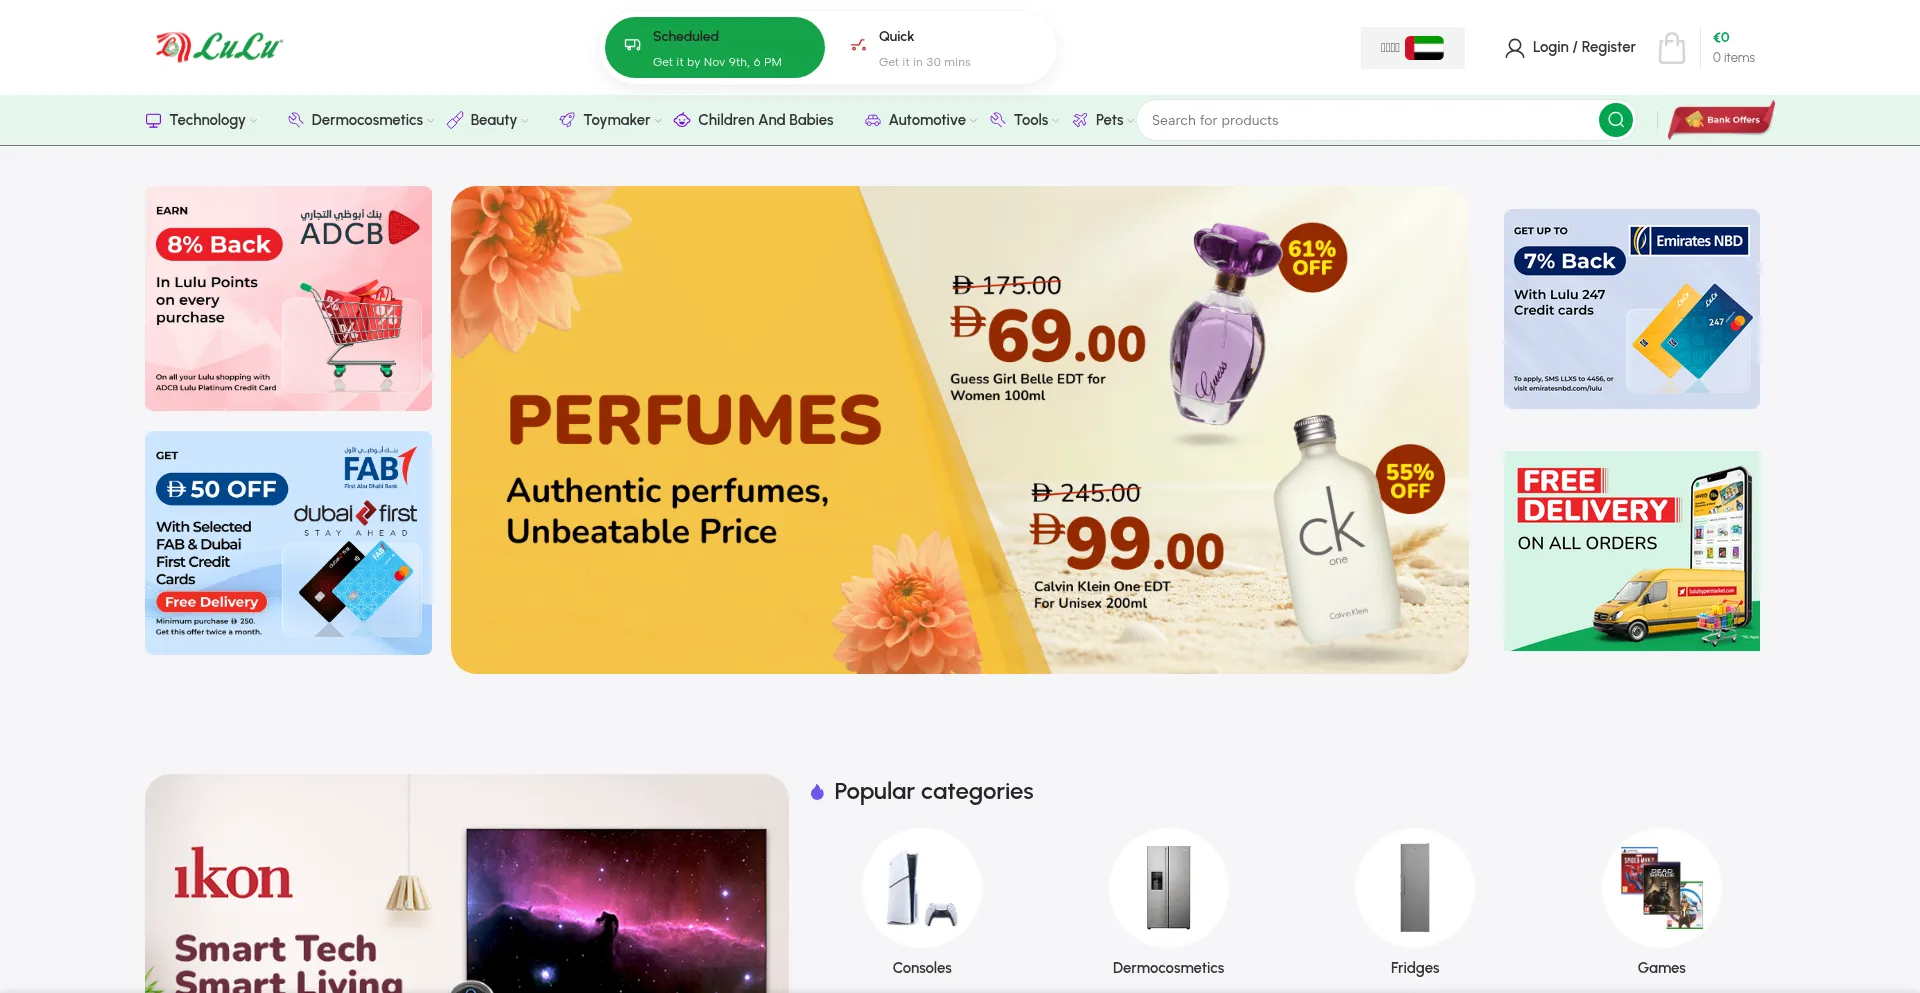Click the Login / Register link
This screenshot has height=993, width=1920.
[1583, 47]
